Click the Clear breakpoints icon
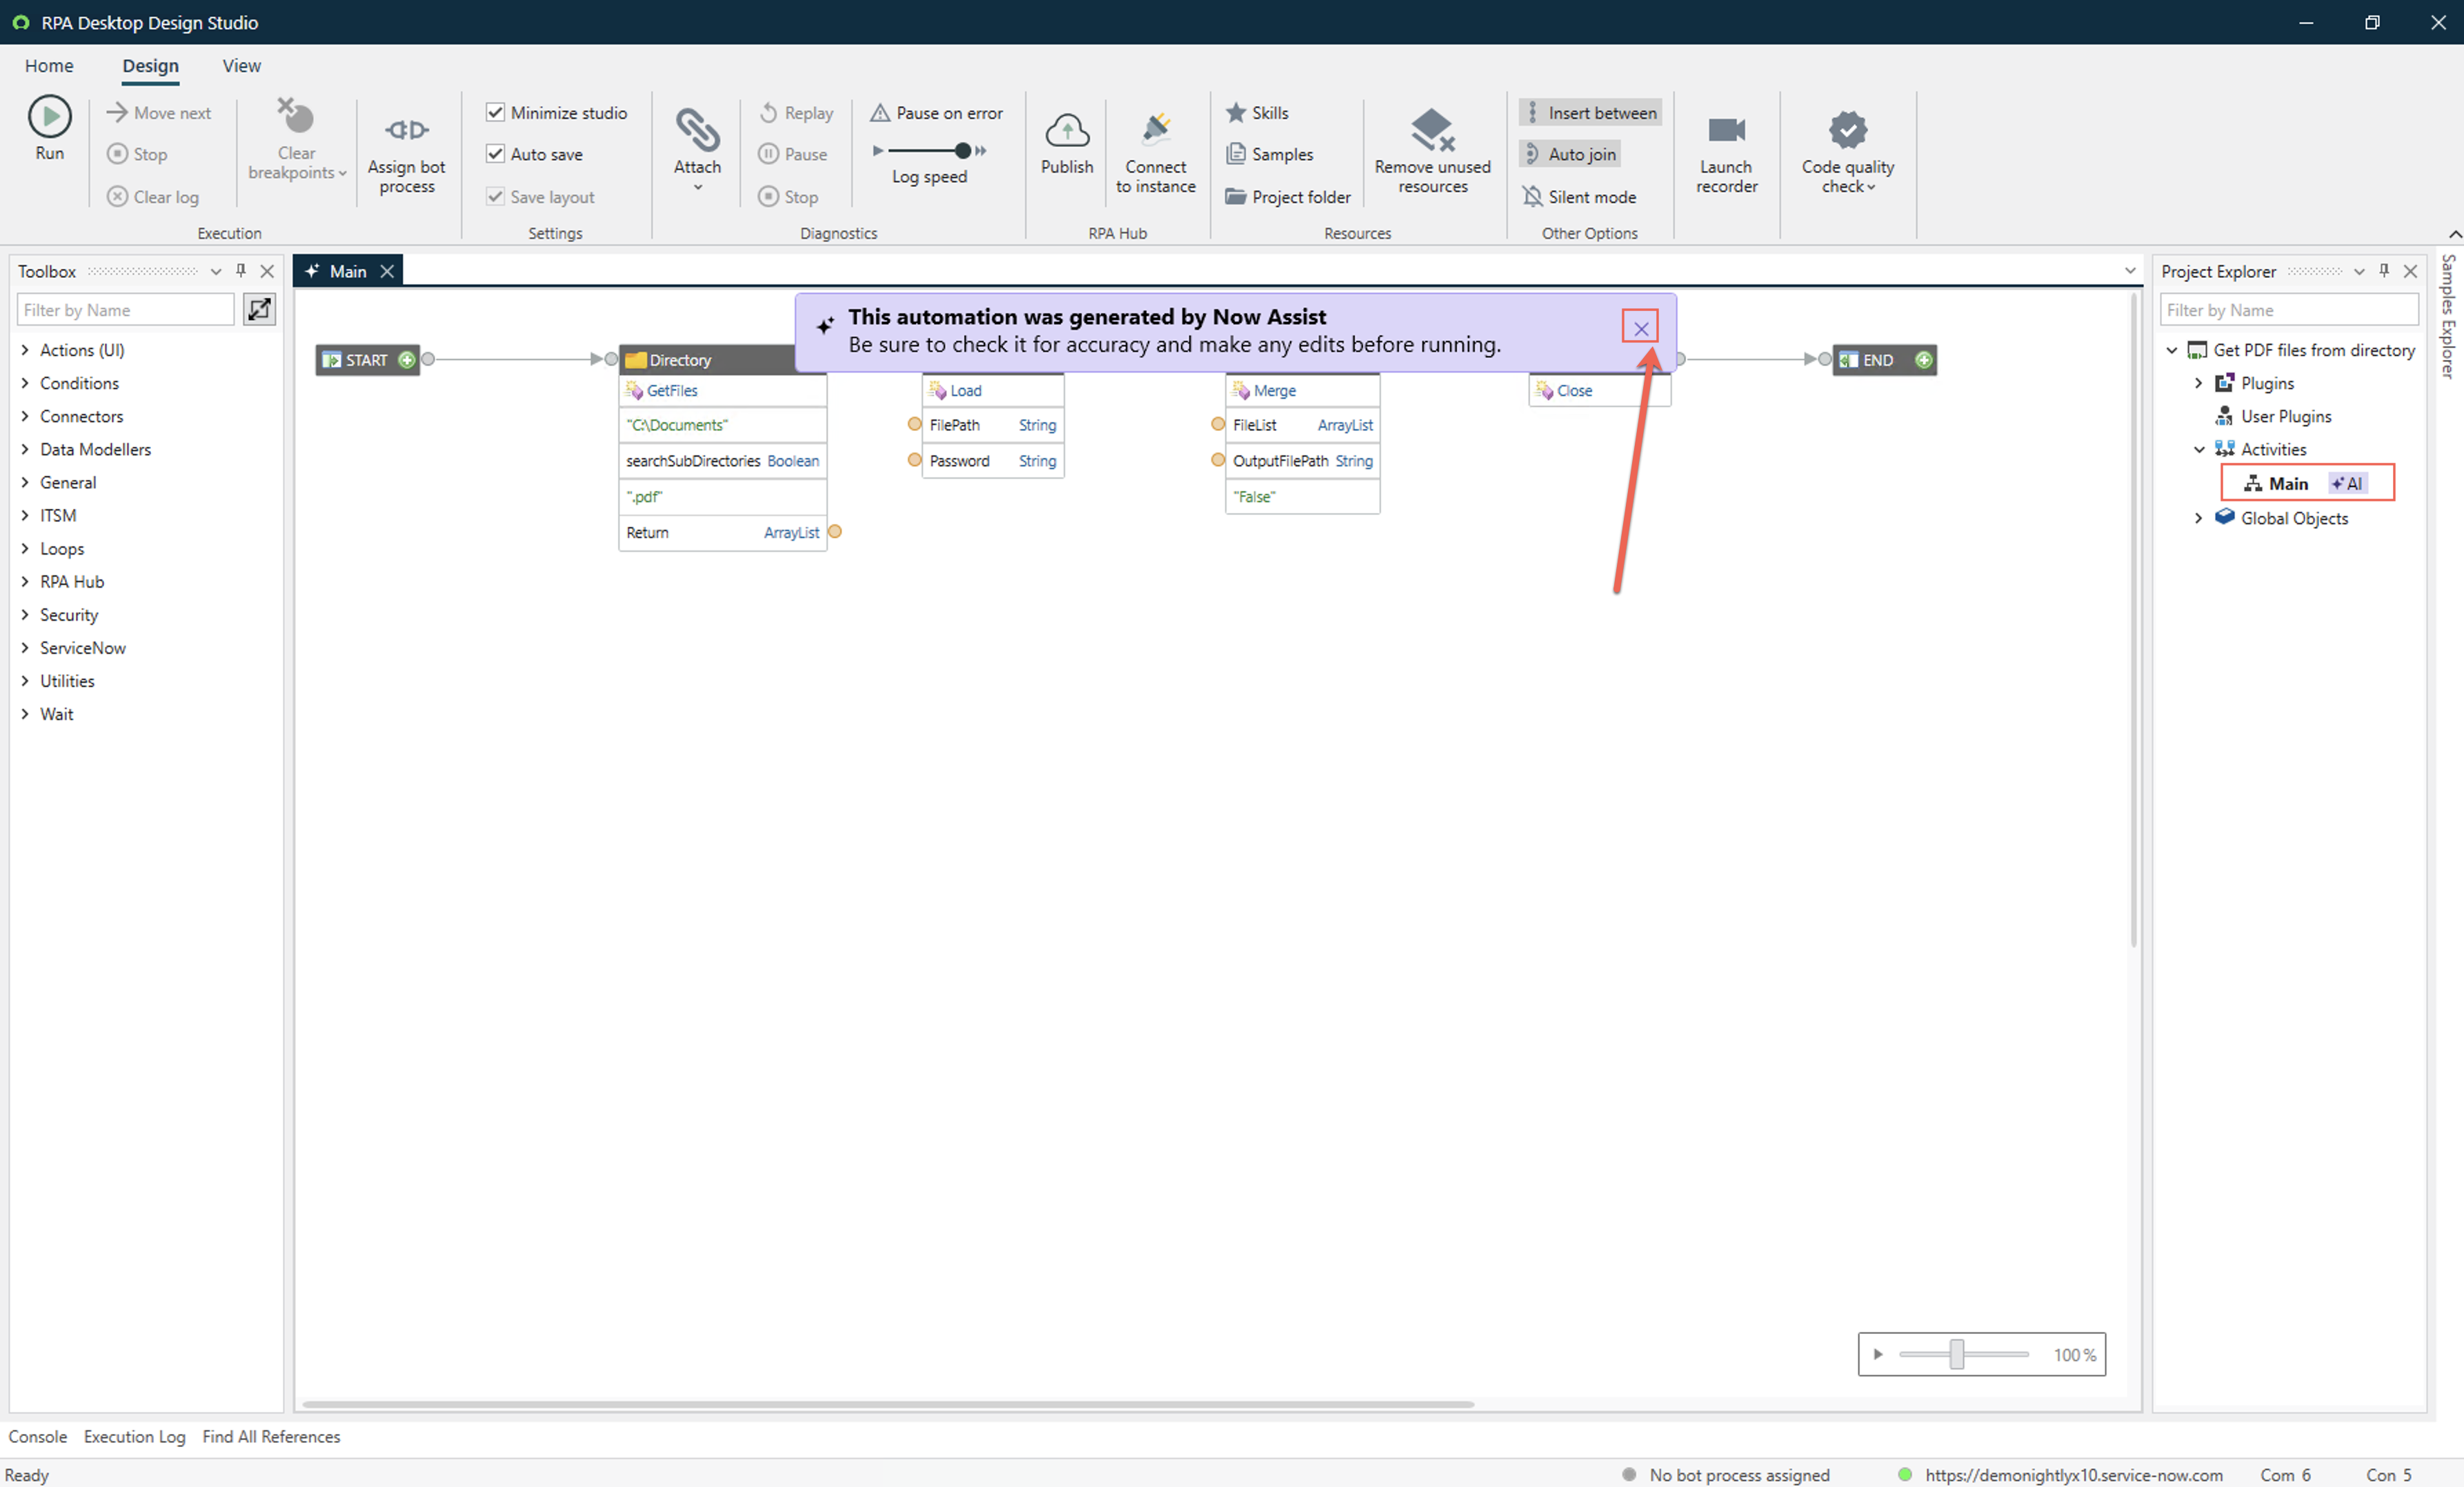The width and height of the screenshot is (2464, 1487). (296, 117)
